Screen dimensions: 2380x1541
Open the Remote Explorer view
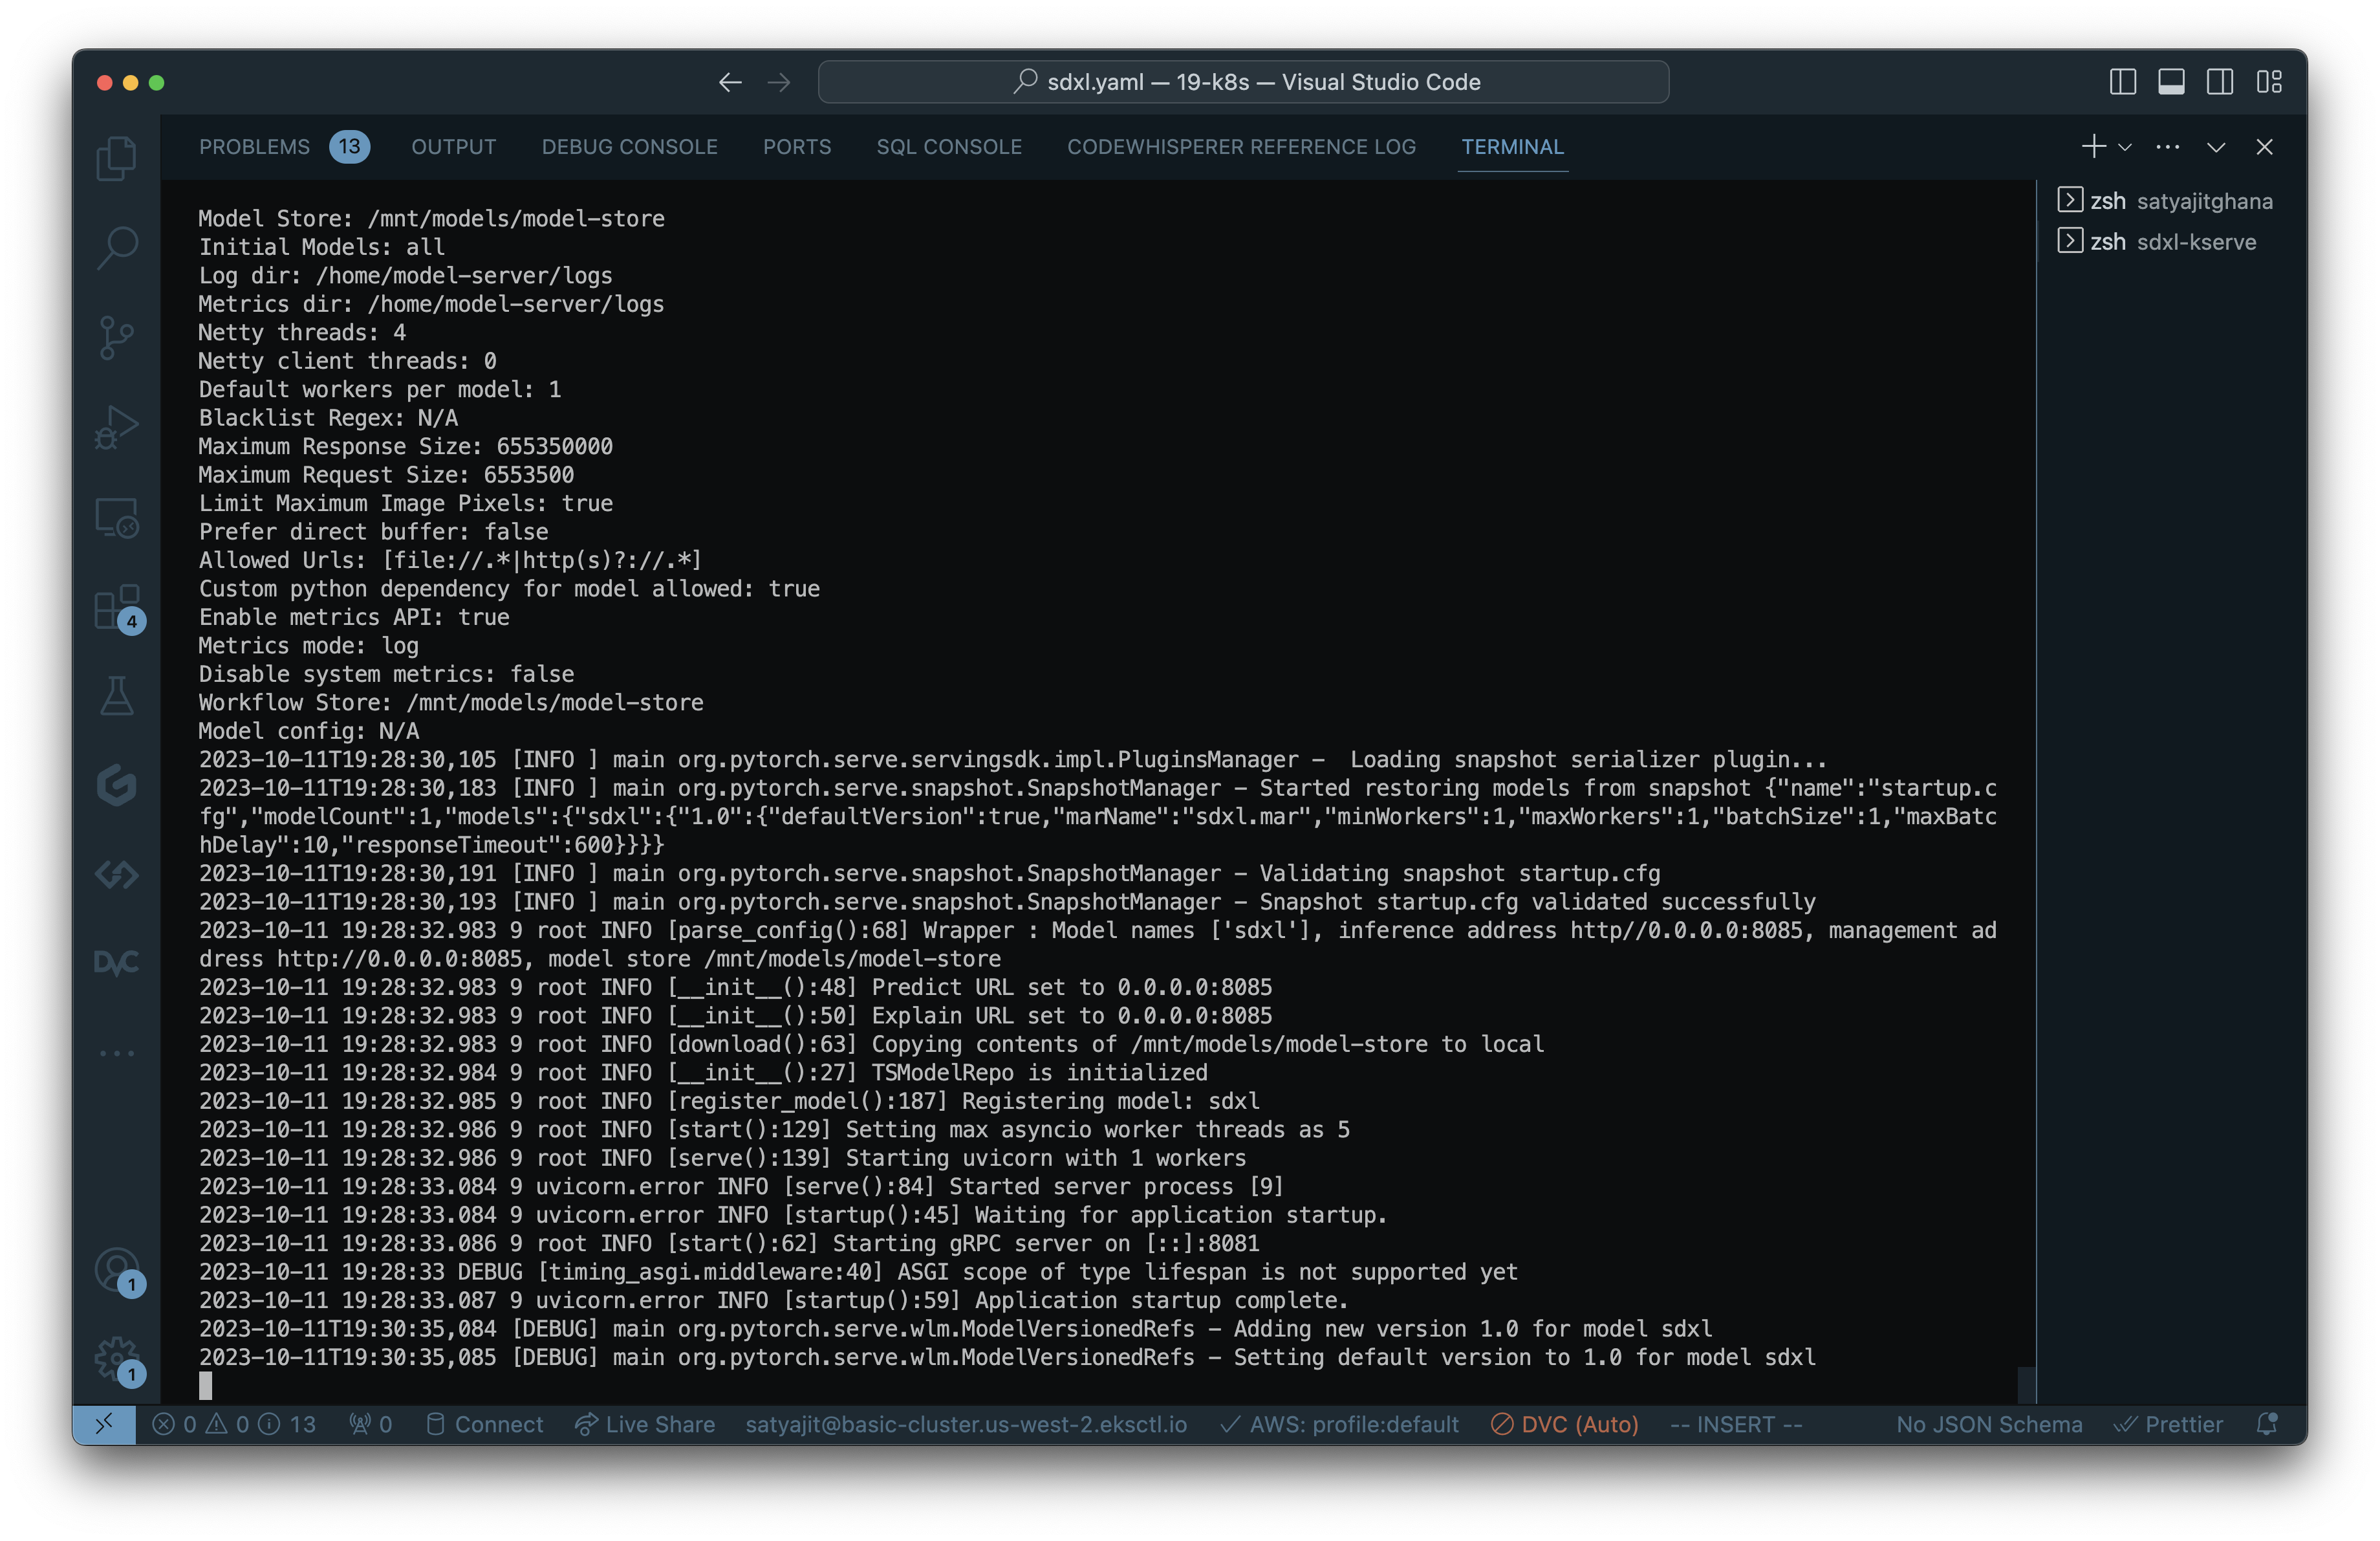pyautogui.click(x=116, y=518)
